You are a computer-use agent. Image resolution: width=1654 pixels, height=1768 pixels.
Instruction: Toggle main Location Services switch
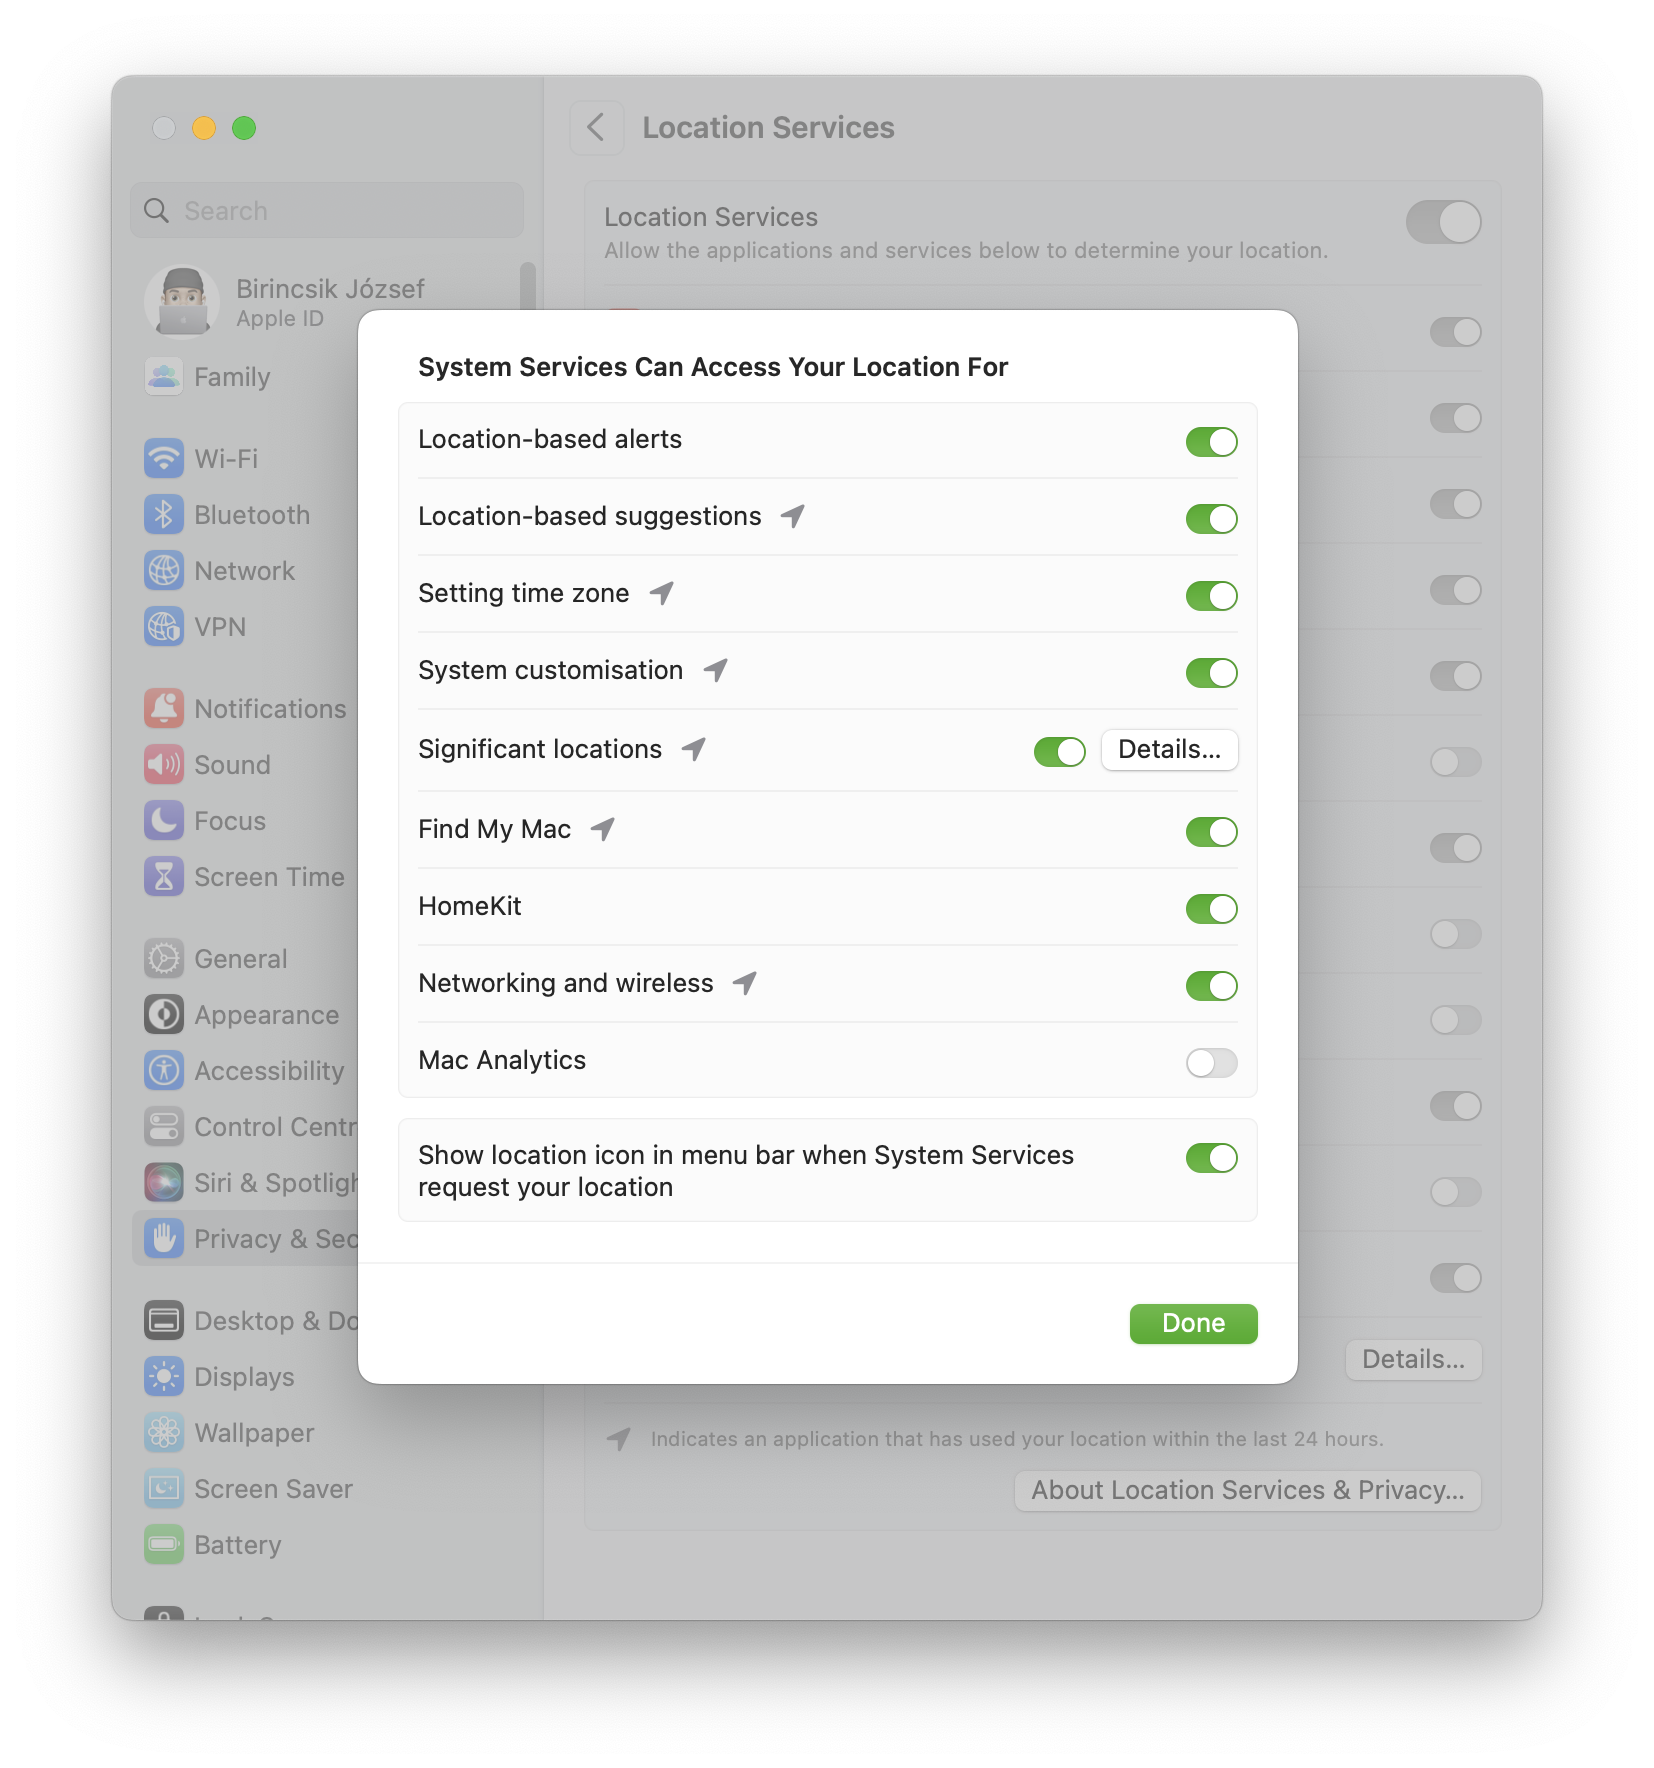1443,222
